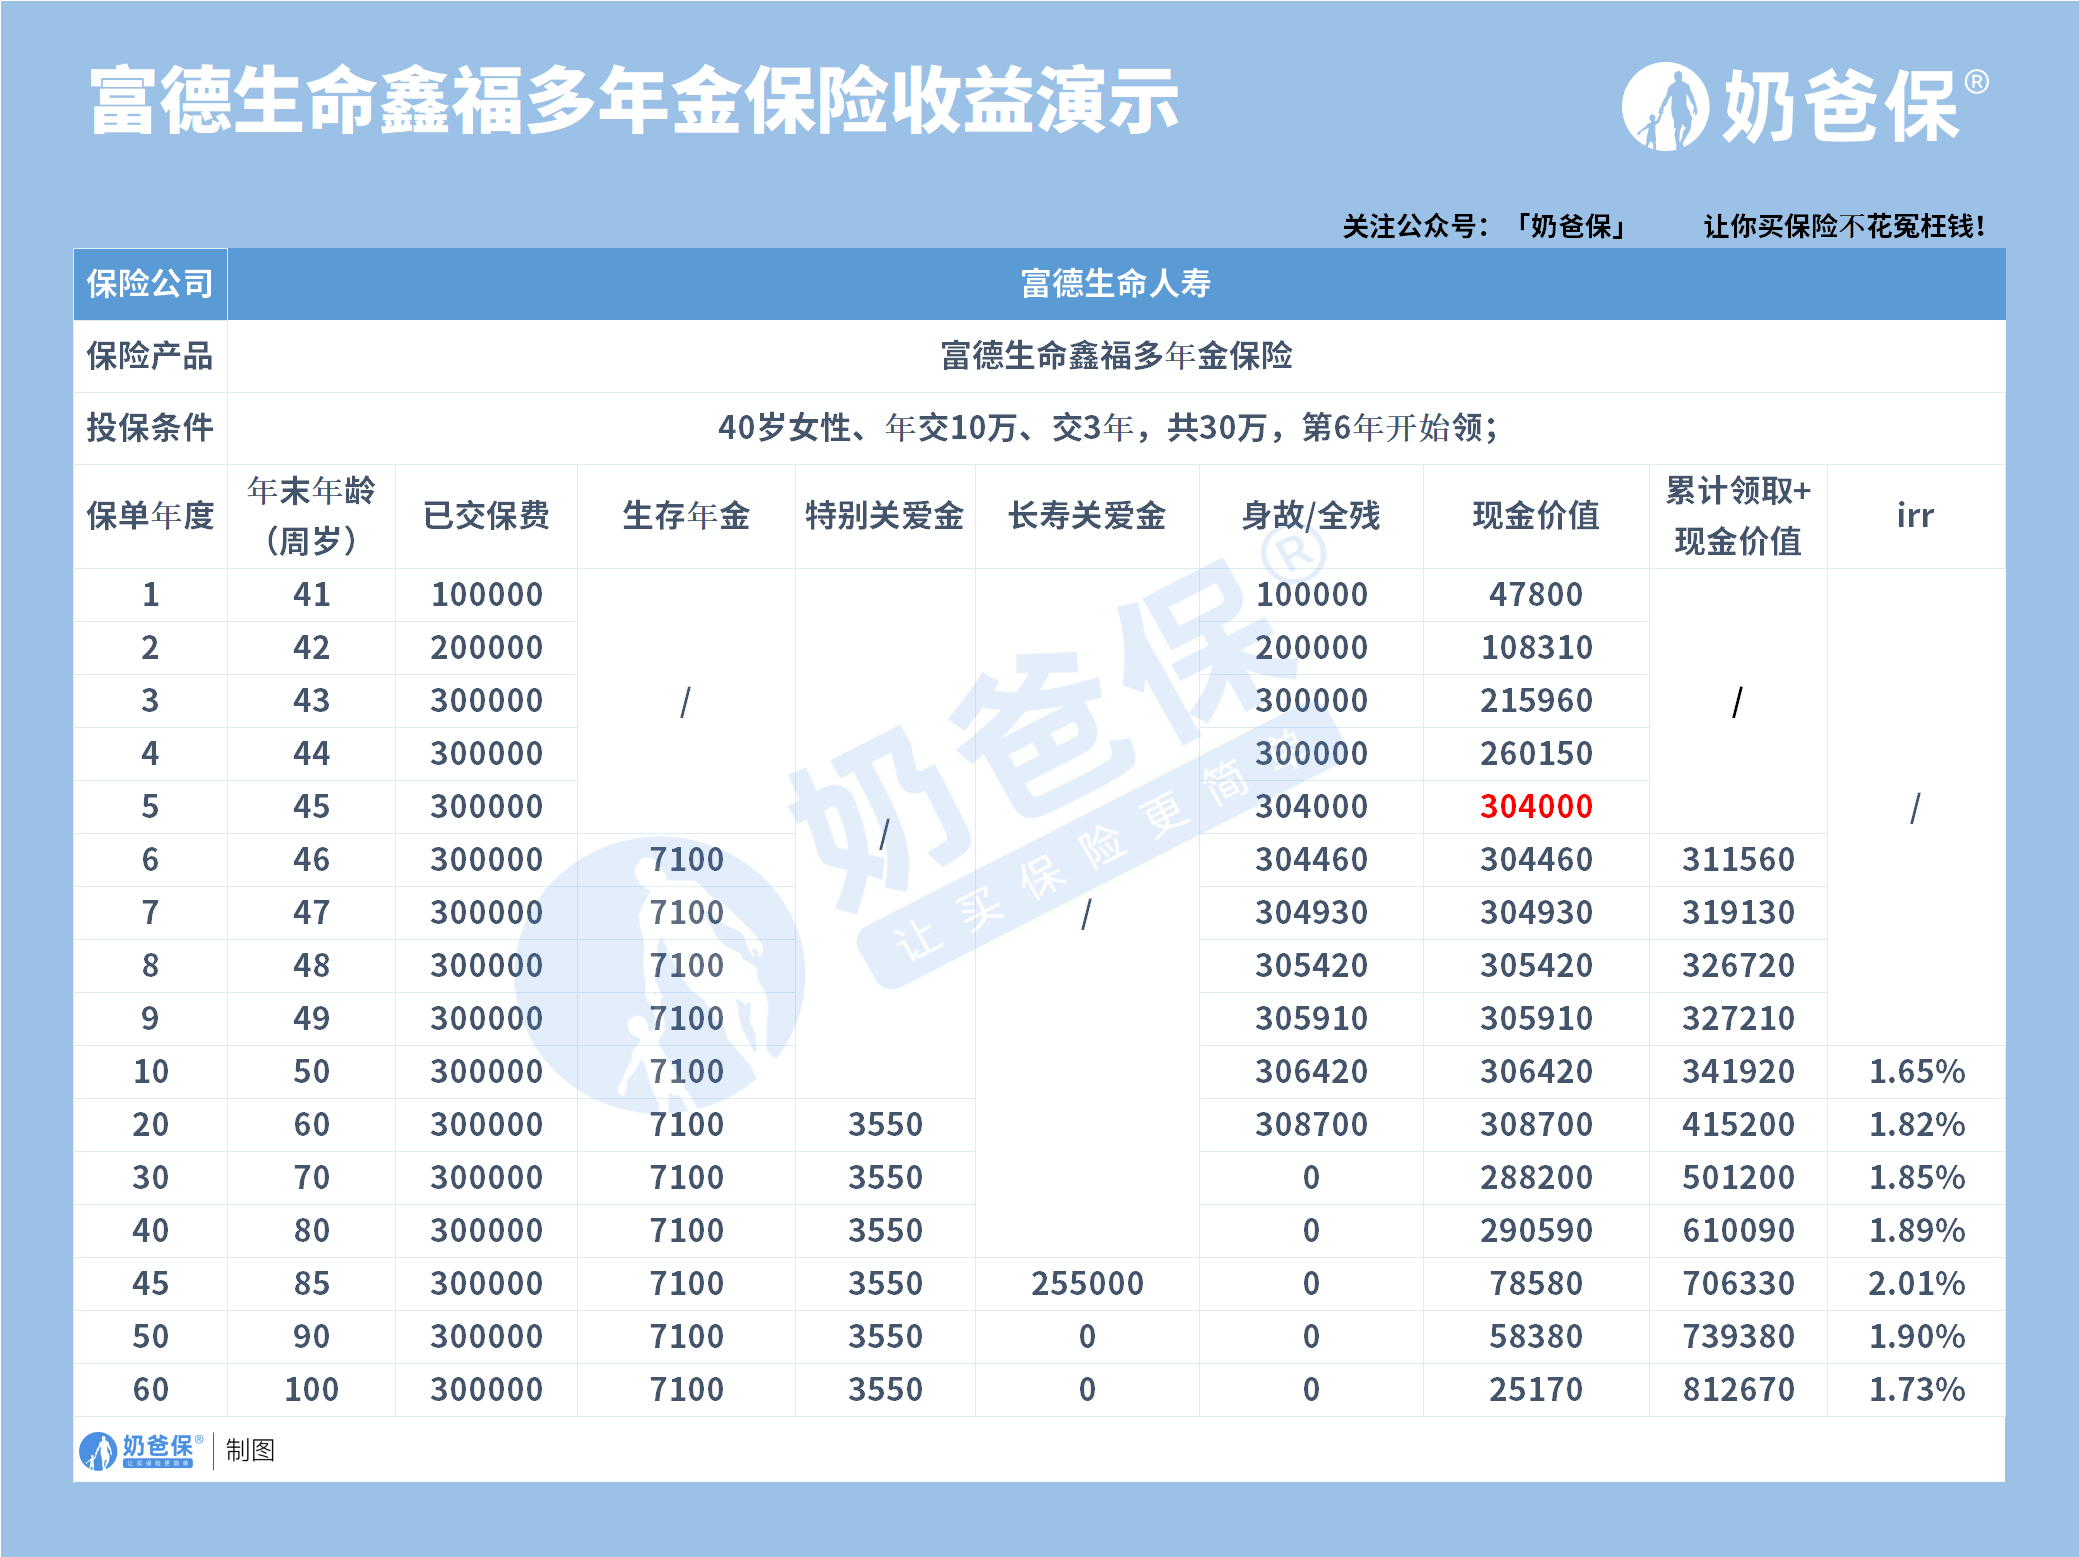Click cash value 290590 at year 40
Viewport: 2079px width, 1557px height.
point(1536,1230)
